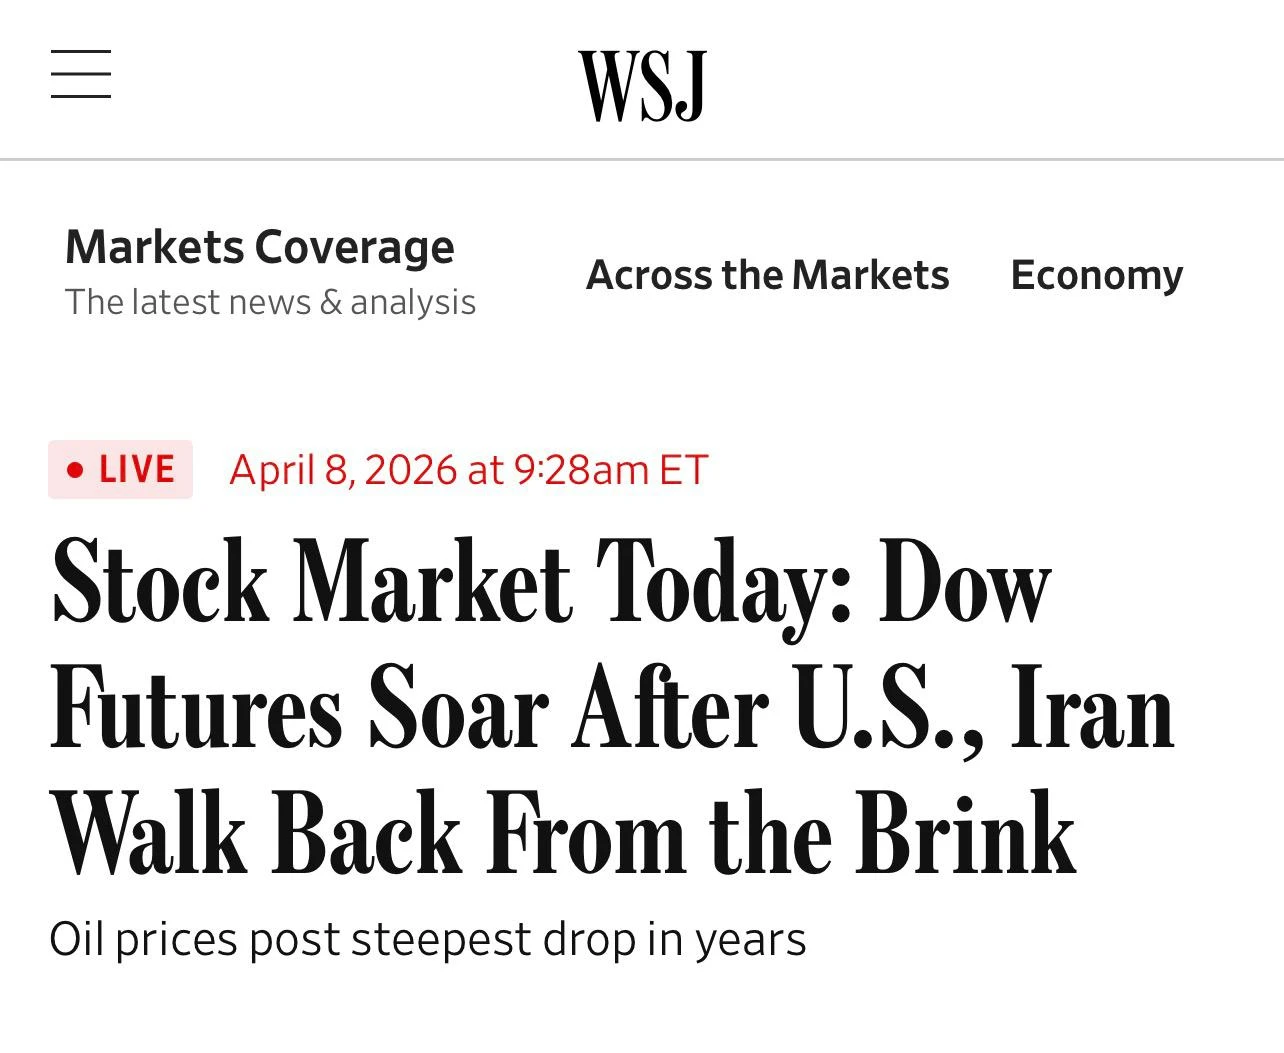Click the WSJ logo

point(642,86)
